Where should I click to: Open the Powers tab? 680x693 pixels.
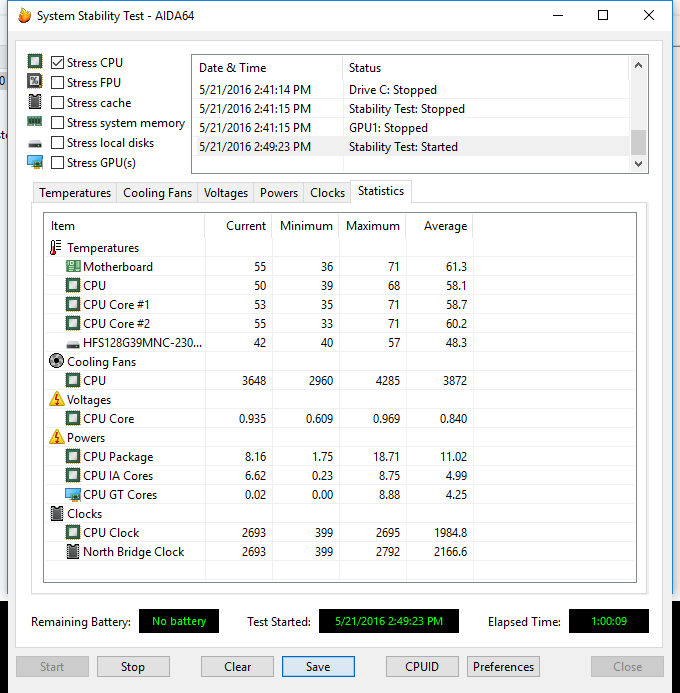279,193
